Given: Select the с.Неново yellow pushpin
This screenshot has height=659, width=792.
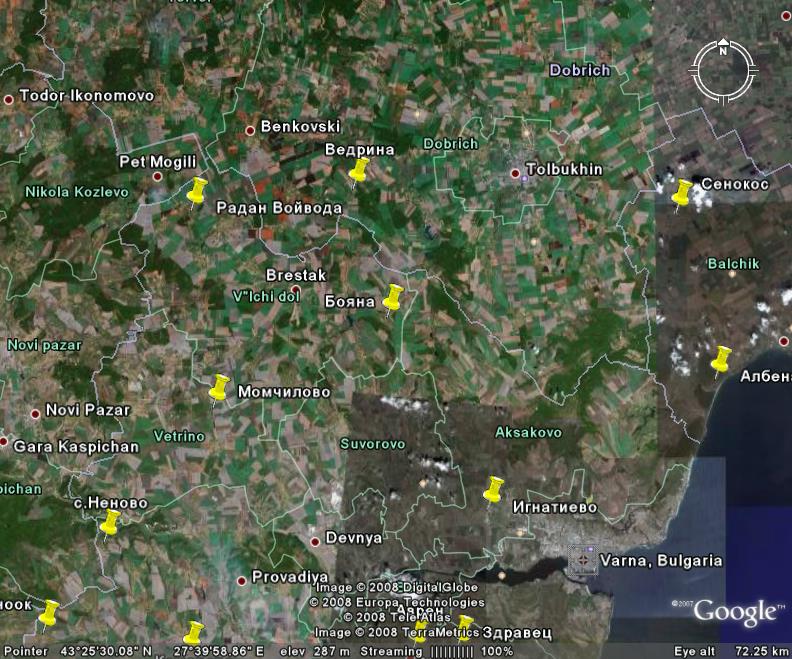Looking at the screenshot, I should pyautogui.click(x=110, y=524).
